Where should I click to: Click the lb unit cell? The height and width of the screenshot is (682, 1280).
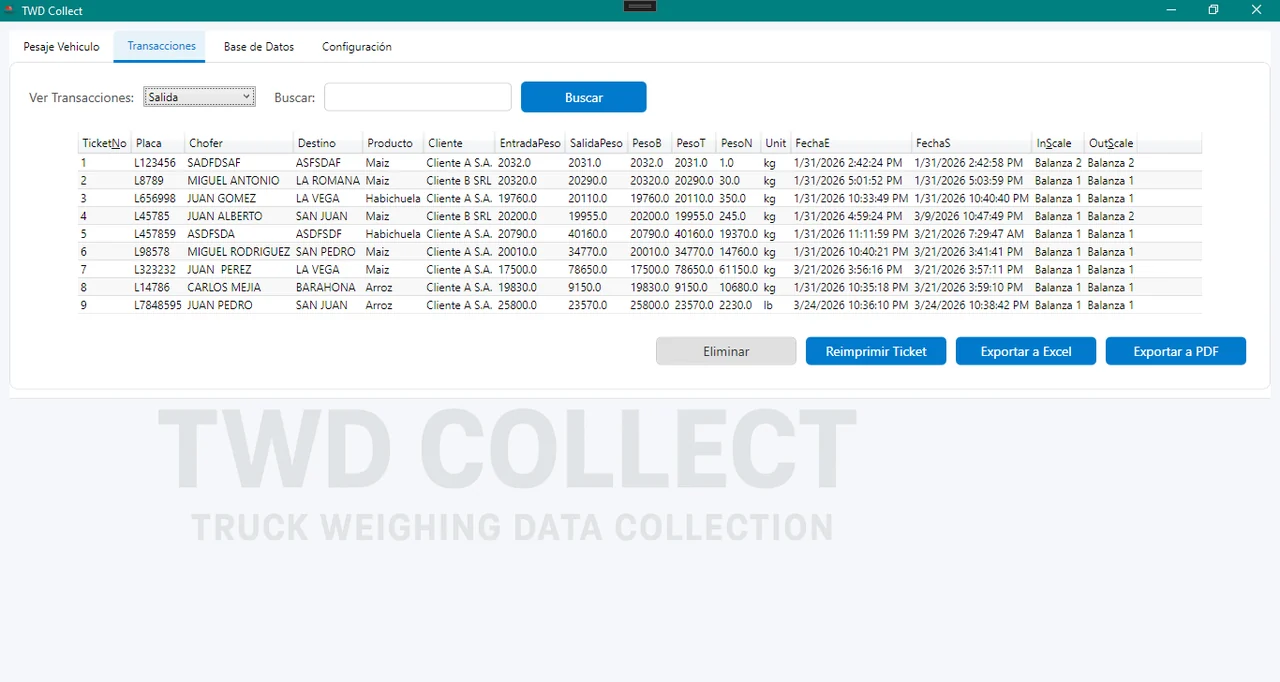coord(769,305)
